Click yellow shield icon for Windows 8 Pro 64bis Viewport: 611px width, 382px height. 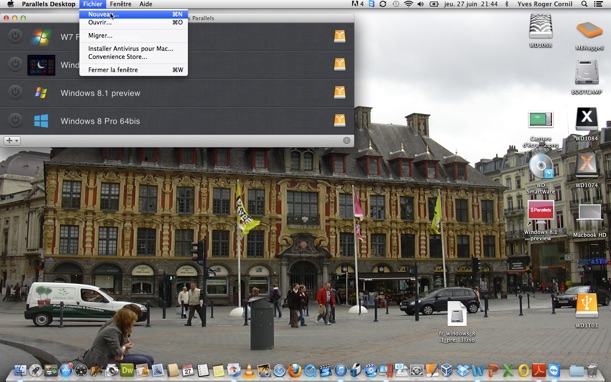(339, 120)
